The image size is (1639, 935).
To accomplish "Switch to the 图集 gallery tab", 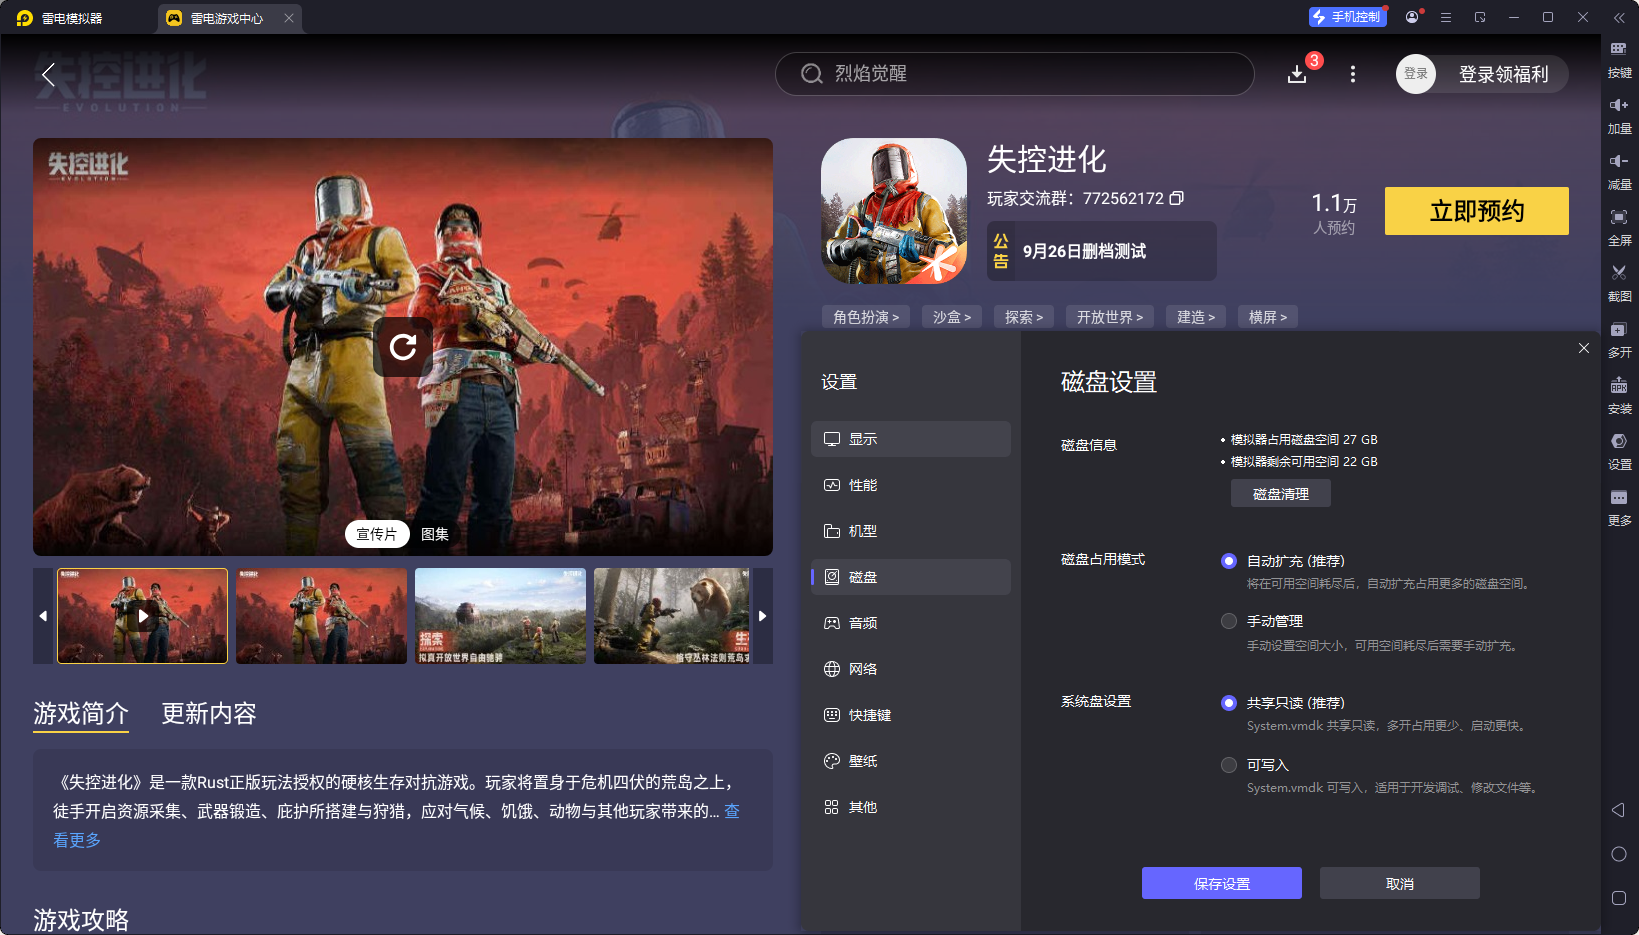I will click(434, 533).
